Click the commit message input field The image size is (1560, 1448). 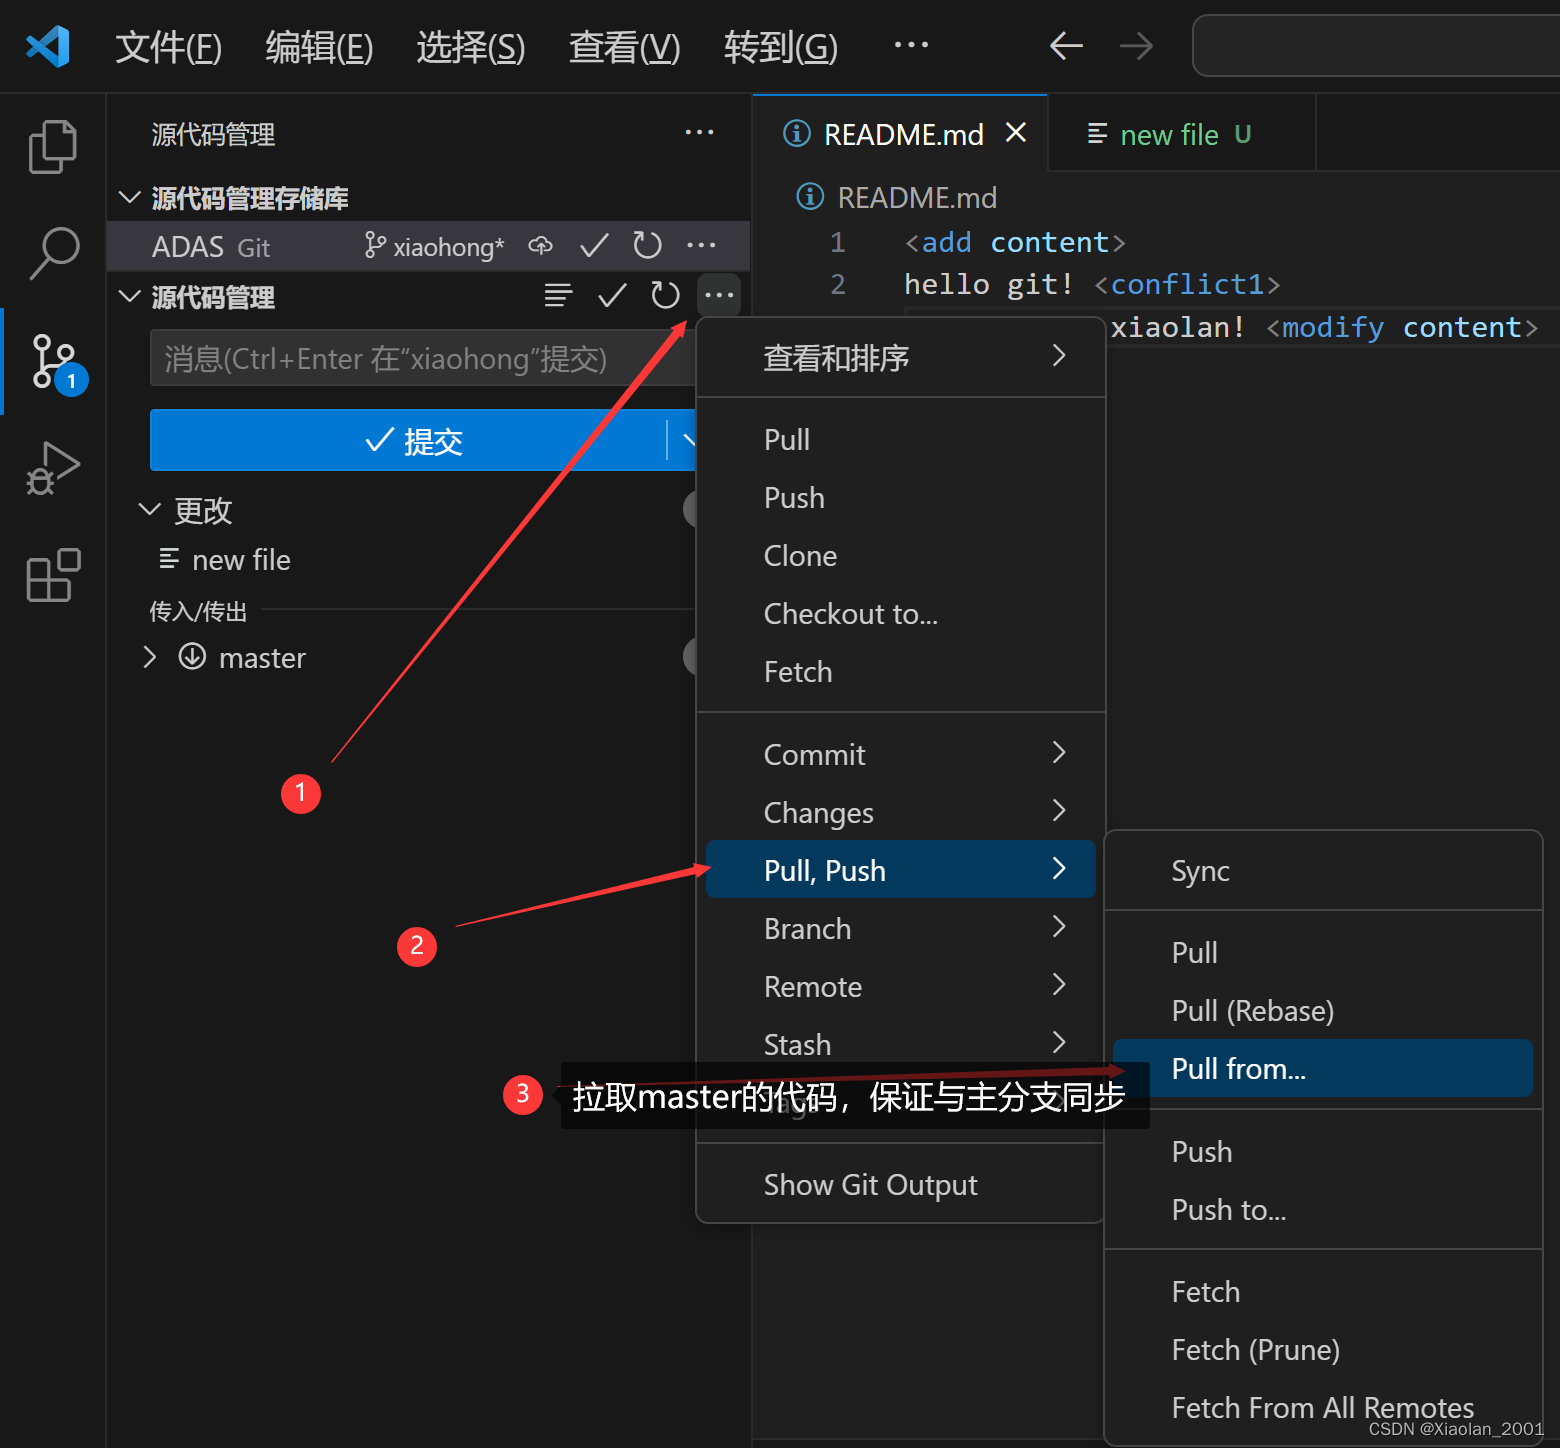[x=422, y=358]
